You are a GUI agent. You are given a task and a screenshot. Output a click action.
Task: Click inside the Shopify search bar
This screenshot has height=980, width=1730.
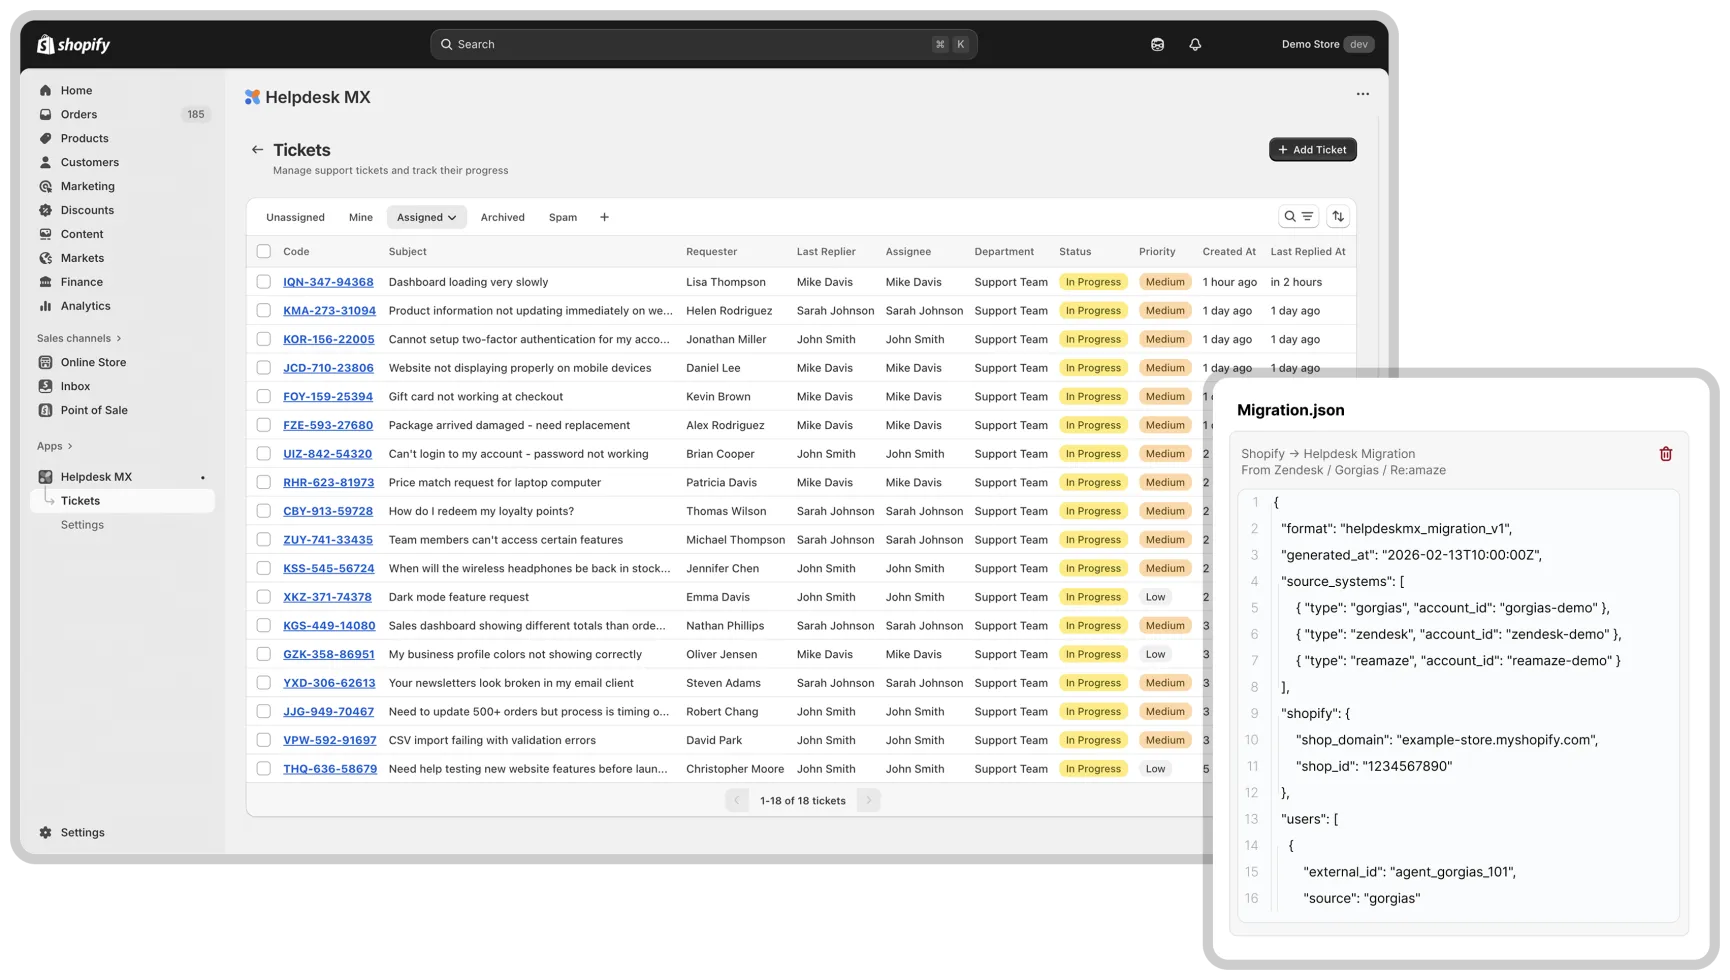pos(700,44)
